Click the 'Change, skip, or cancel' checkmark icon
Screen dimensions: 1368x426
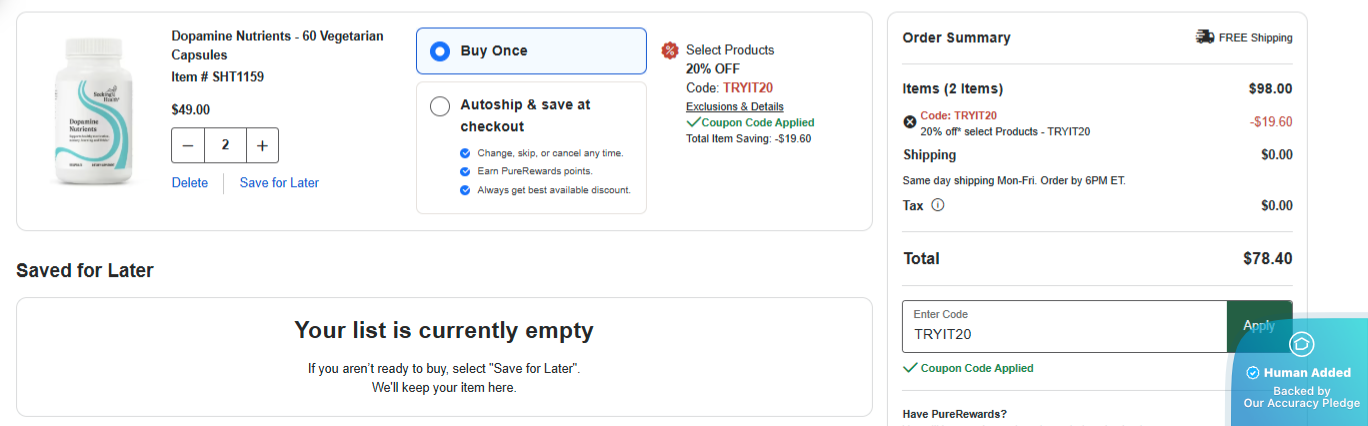(465, 153)
